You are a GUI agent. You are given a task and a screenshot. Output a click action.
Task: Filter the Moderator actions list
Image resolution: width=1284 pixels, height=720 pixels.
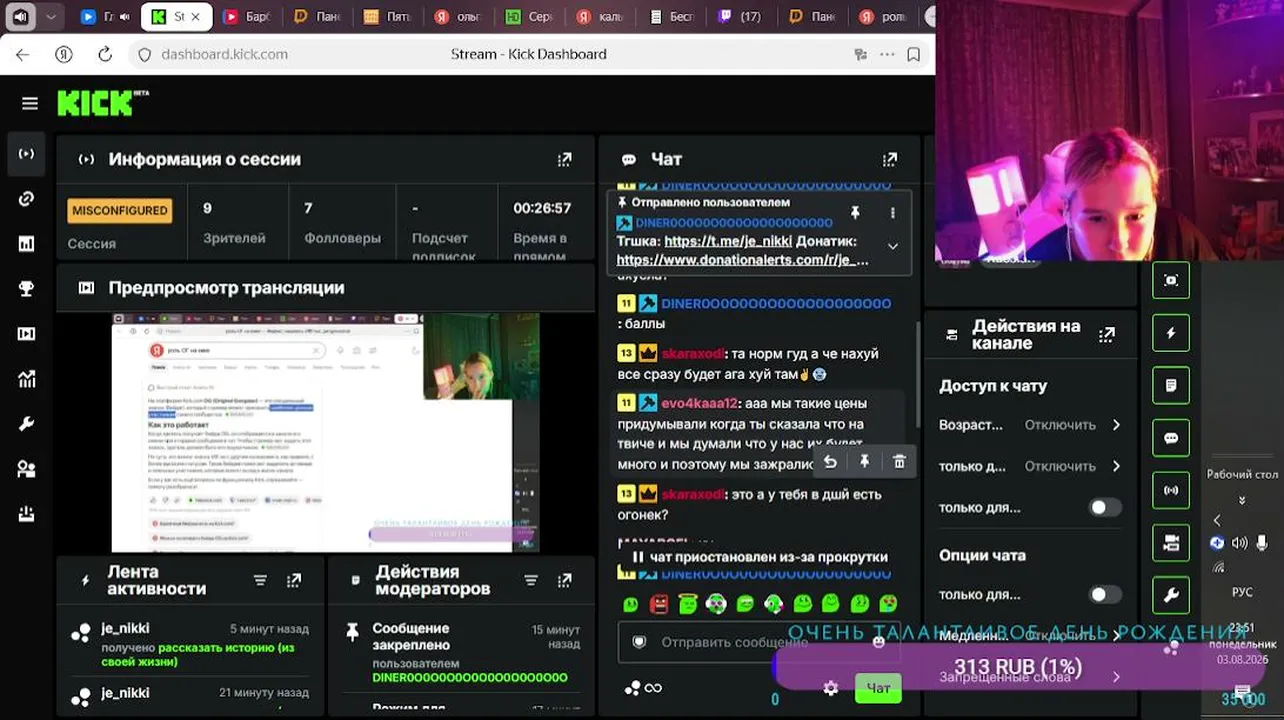pyautogui.click(x=531, y=580)
